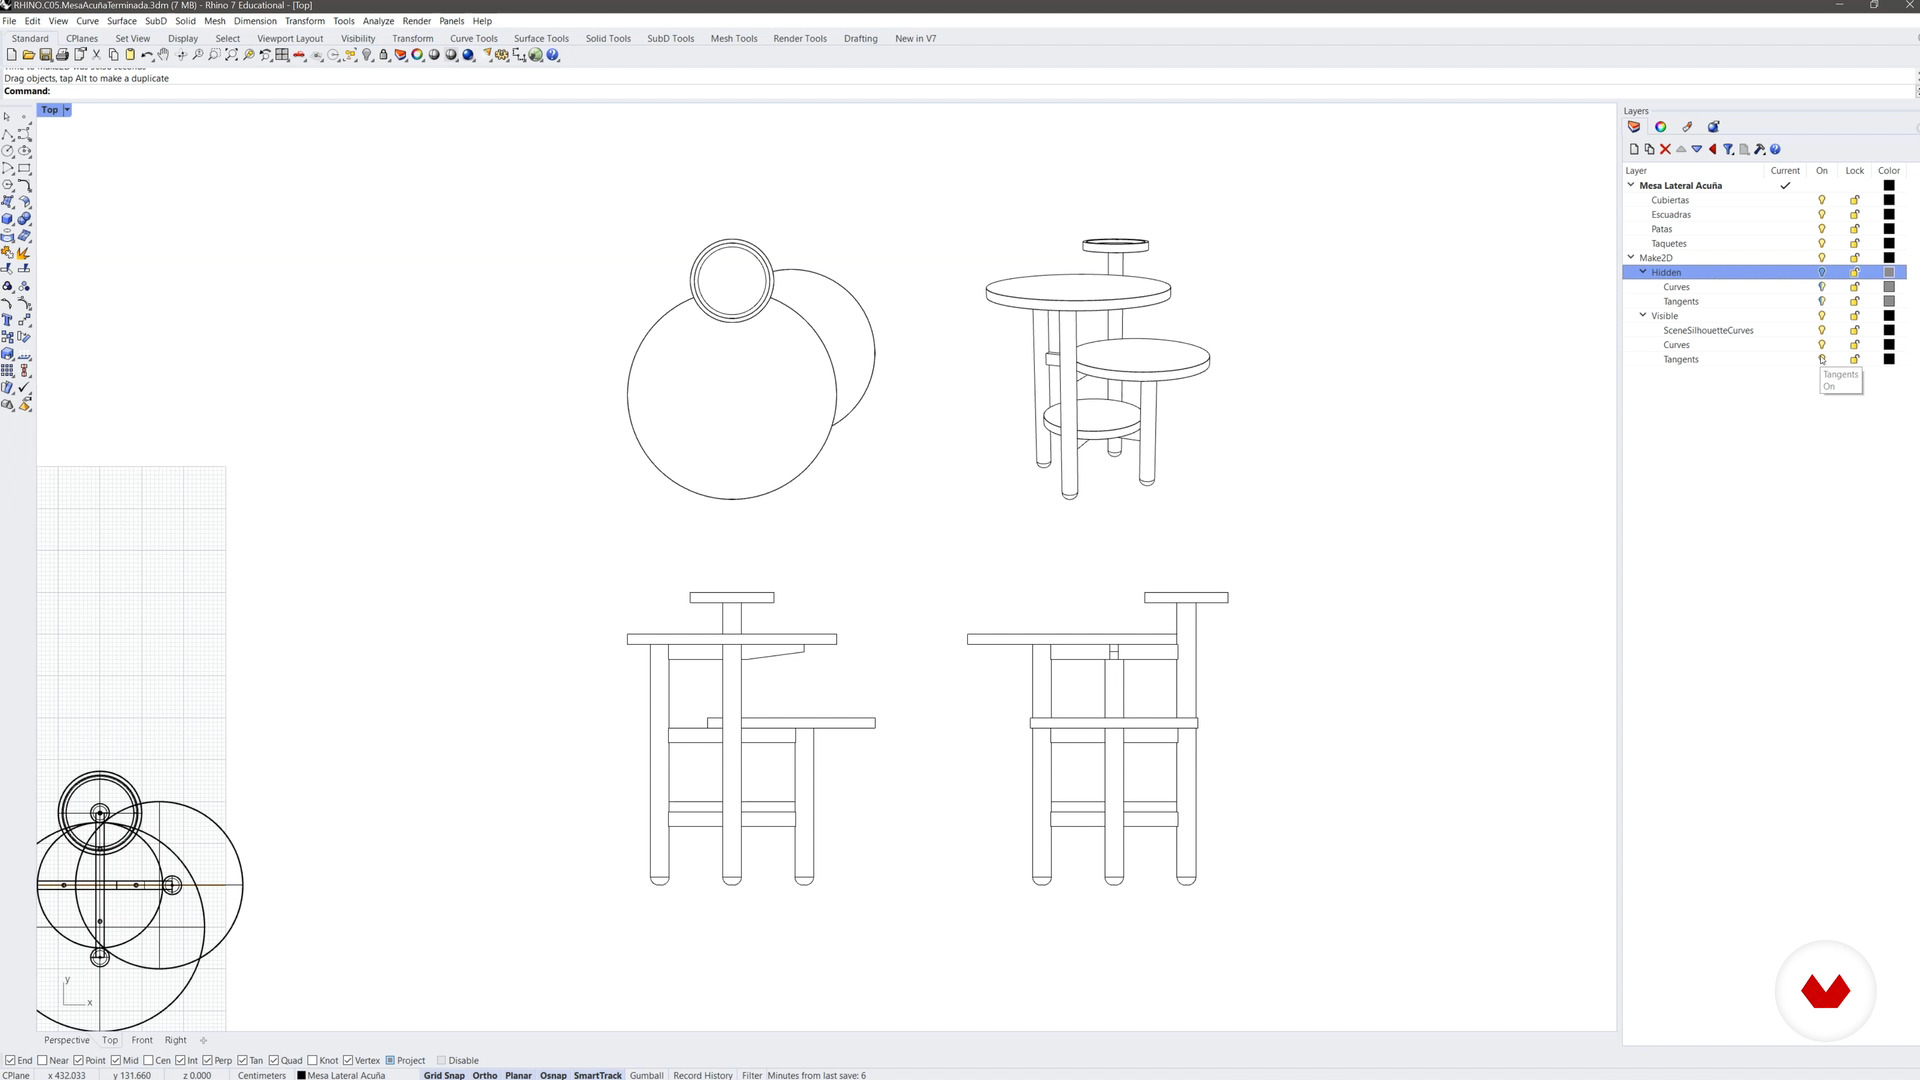Lock the Patas layer
This screenshot has width=1920, height=1080.
(x=1855, y=229)
